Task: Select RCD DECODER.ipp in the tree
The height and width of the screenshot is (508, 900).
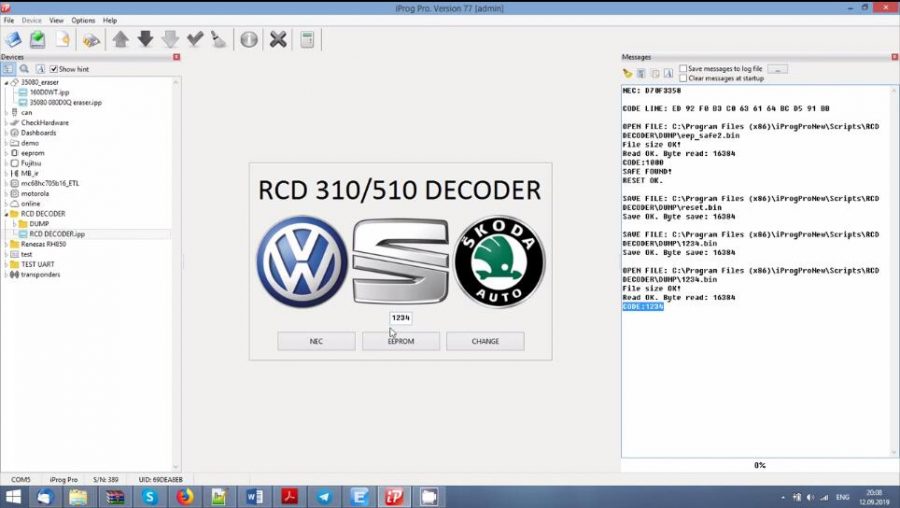Action: tap(57, 234)
